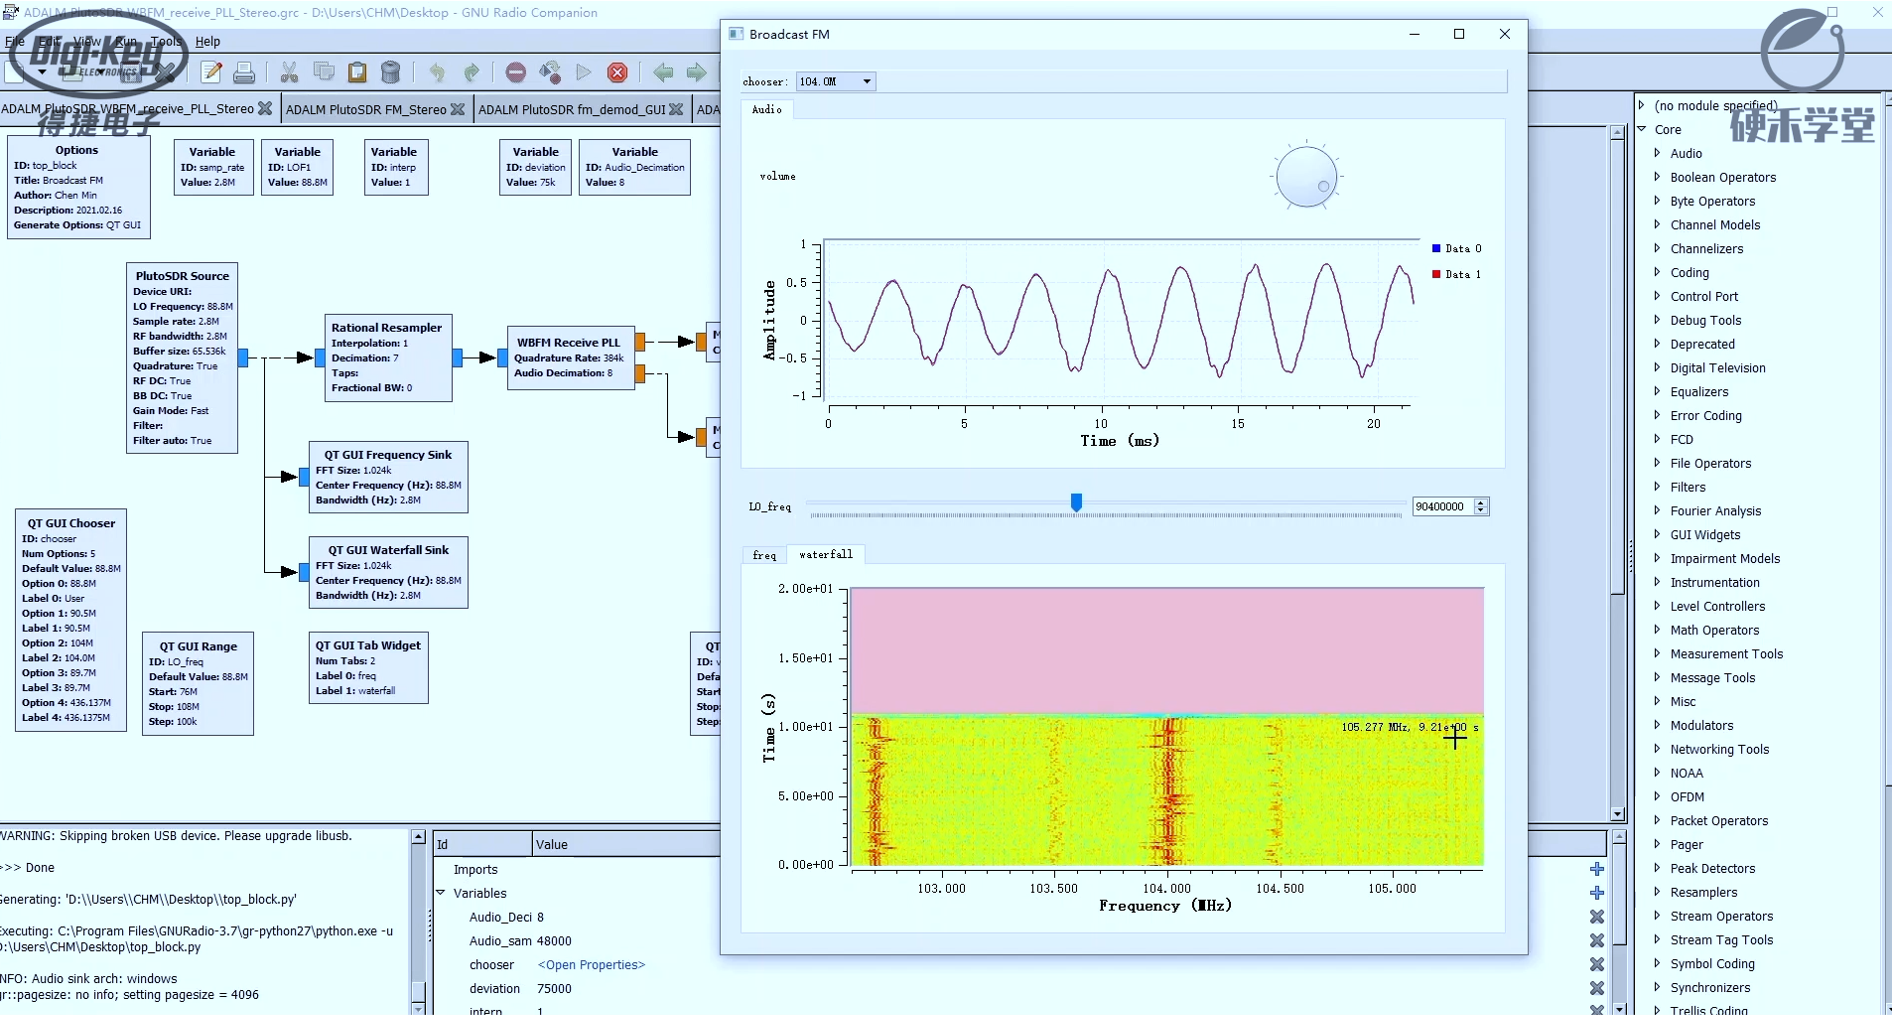Select the waterfall tab in Broadcast FM
1892x1015 pixels.
point(826,554)
